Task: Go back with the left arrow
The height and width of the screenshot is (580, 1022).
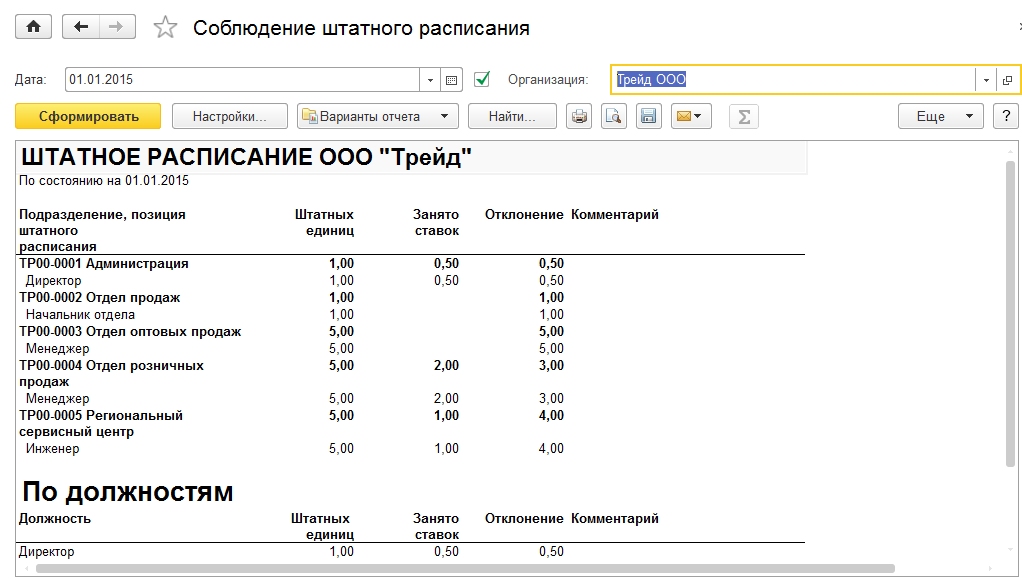Action: 81,27
